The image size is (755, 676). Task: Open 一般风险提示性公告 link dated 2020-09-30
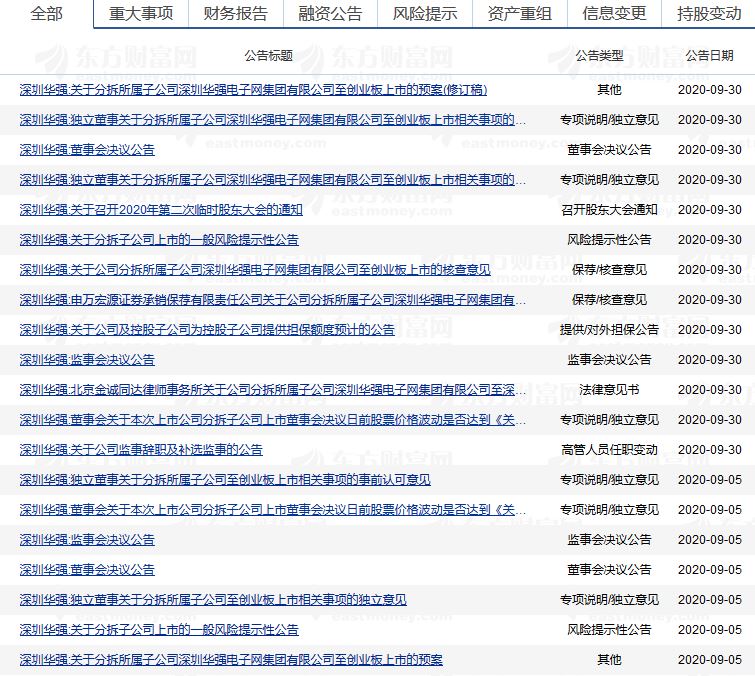(x=159, y=240)
